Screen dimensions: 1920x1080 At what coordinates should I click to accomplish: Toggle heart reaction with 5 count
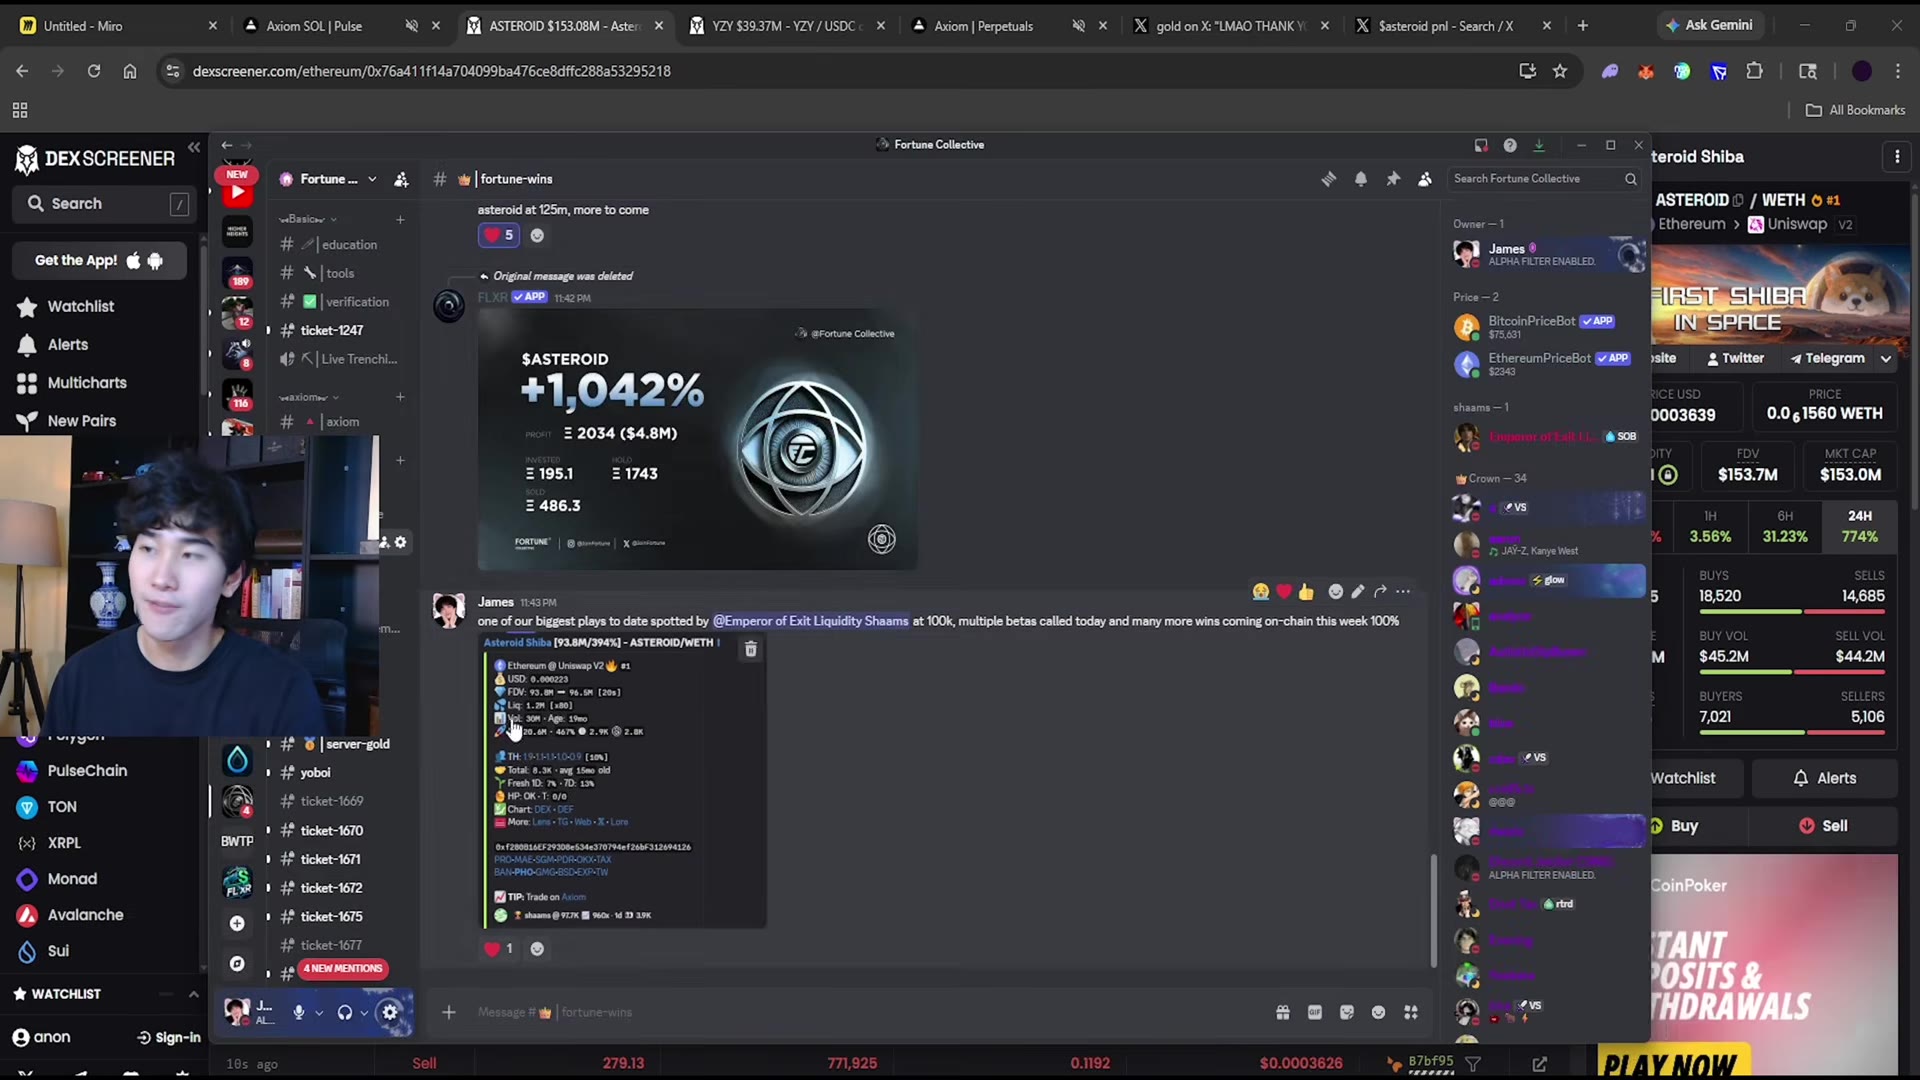pos(499,235)
